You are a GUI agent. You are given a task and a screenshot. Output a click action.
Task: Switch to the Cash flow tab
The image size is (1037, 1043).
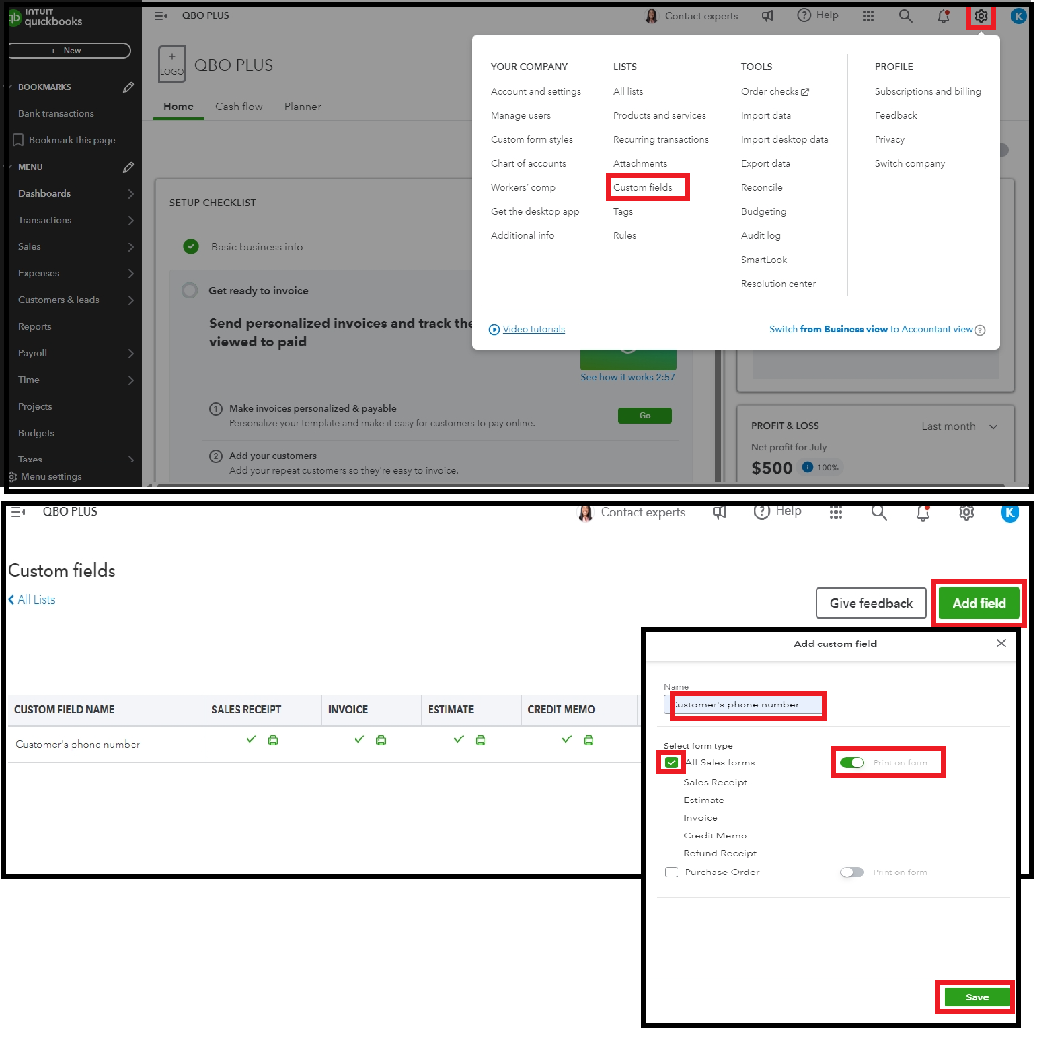[x=239, y=106]
